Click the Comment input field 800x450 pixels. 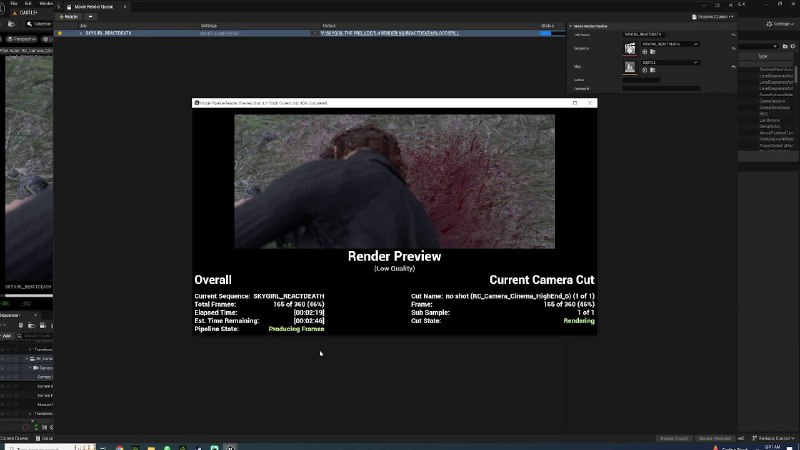pyautogui.click(x=661, y=89)
